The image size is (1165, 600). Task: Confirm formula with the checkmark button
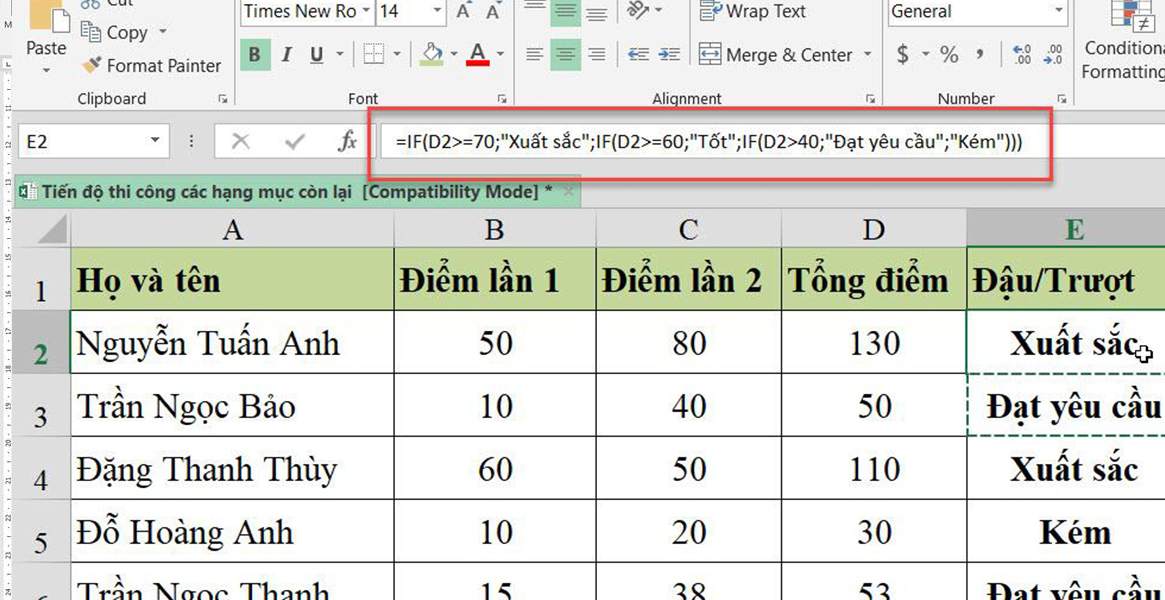293,141
